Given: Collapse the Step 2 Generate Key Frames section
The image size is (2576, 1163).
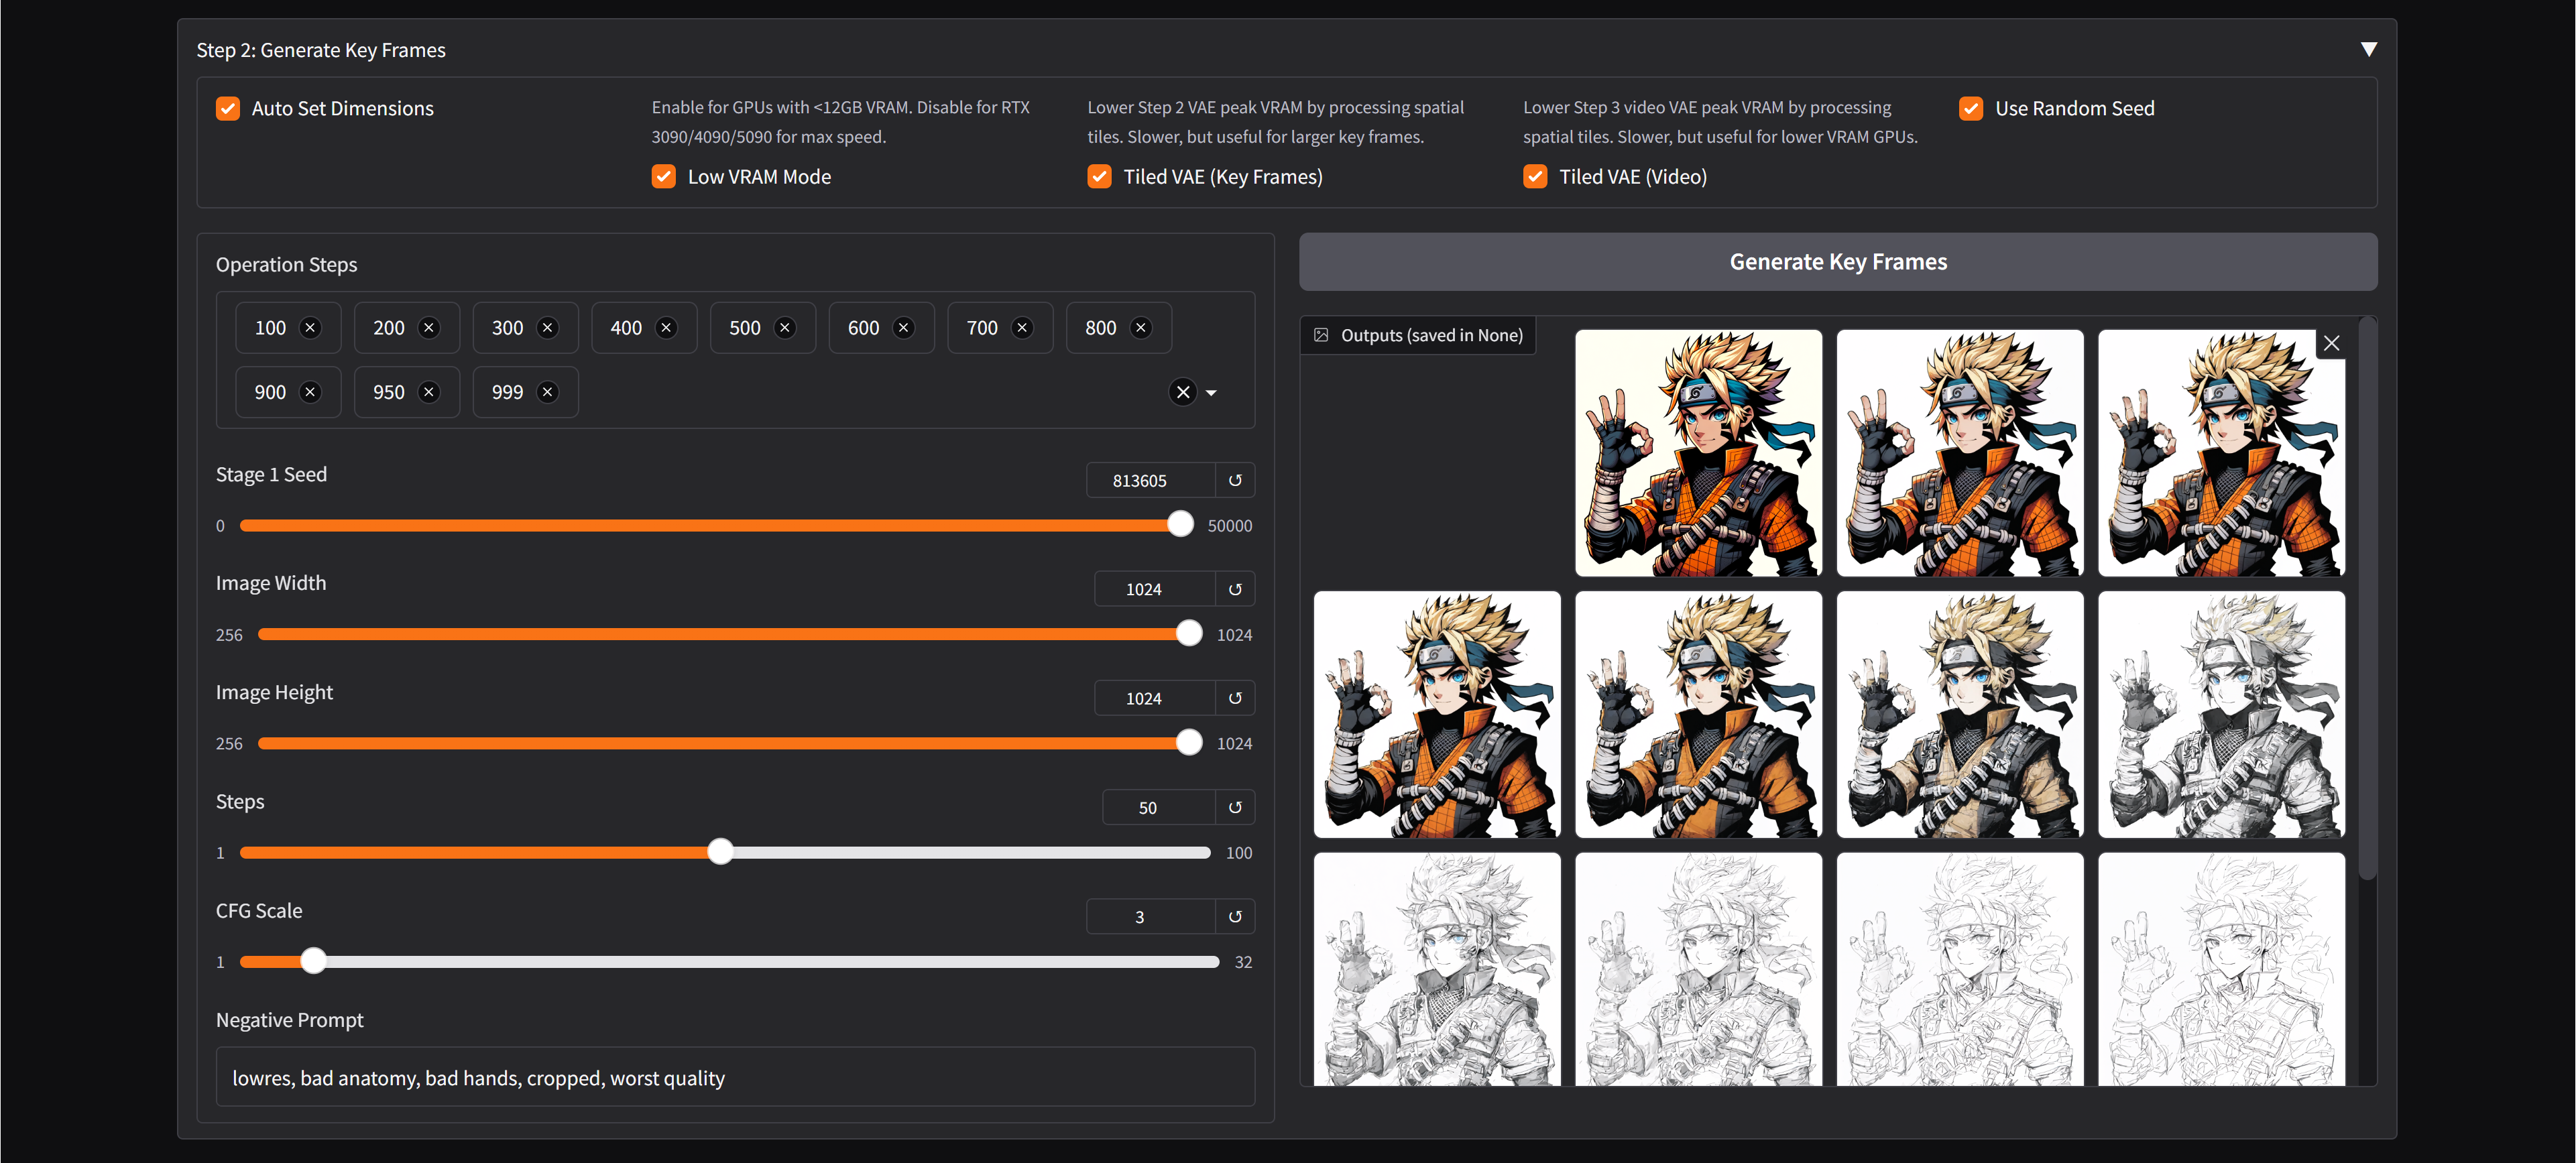Looking at the screenshot, I should pos(2368,49).
